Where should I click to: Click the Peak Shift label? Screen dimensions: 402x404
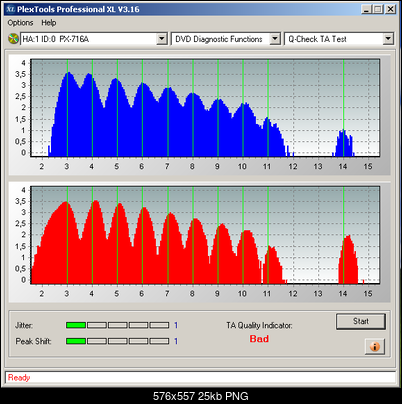click(33, 341)
